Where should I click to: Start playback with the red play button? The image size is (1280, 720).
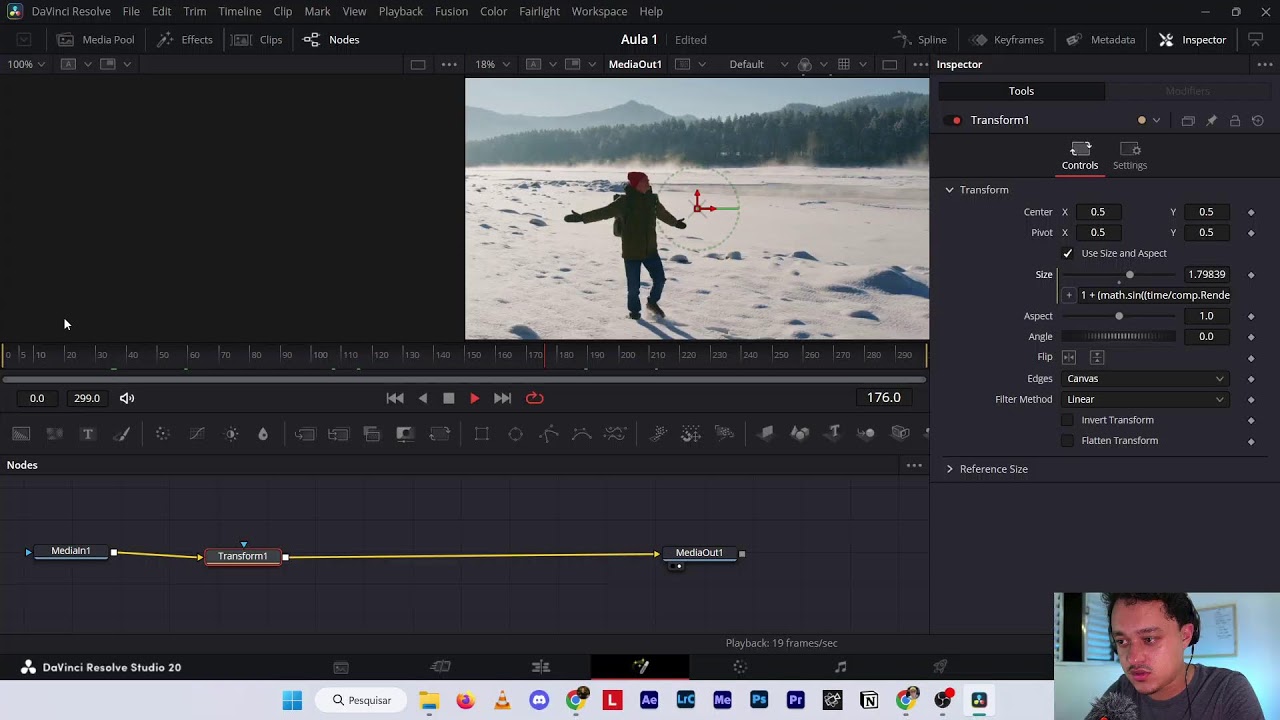474,398
